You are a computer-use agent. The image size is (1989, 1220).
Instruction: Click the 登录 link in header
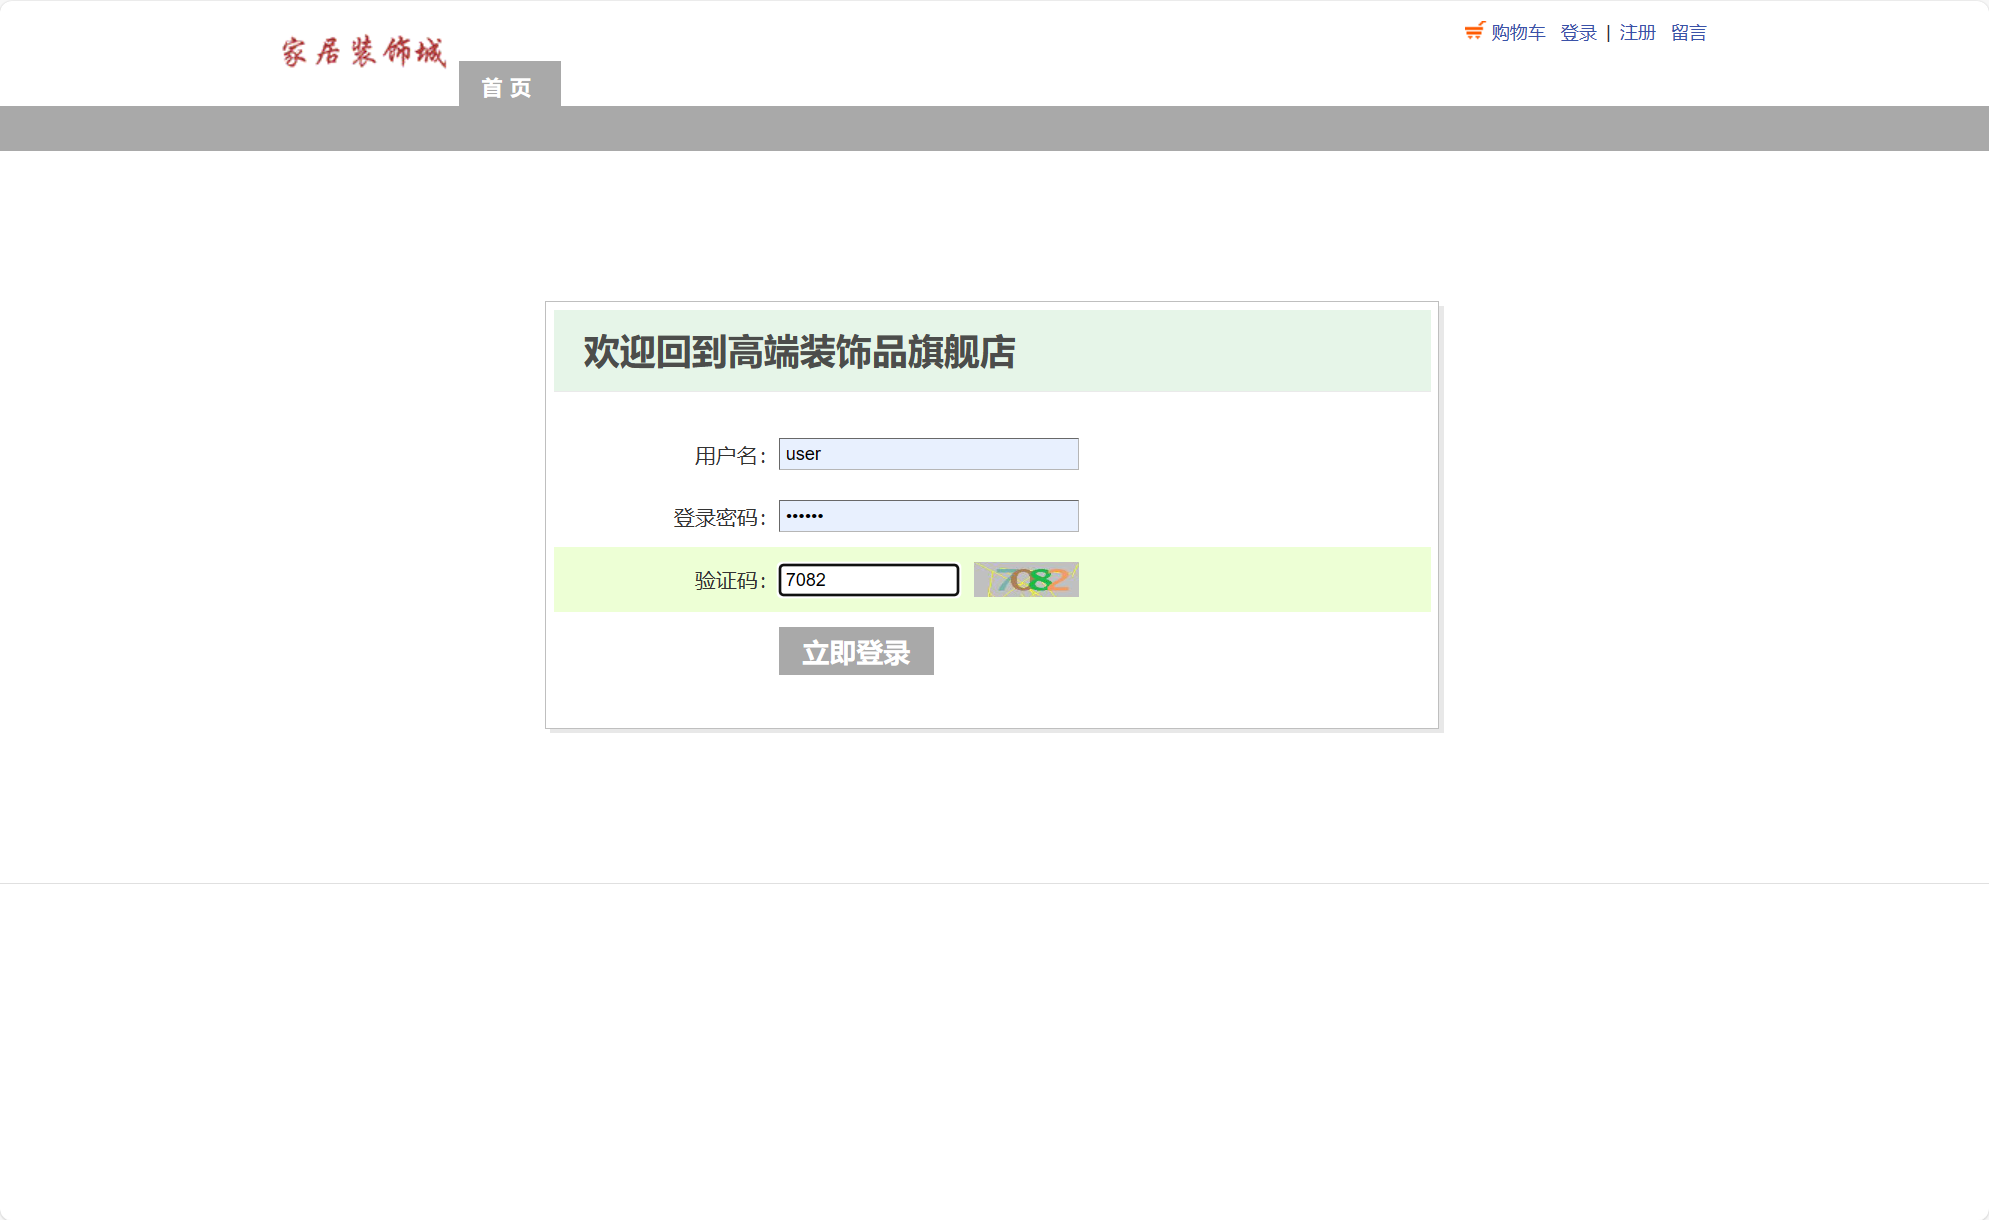1578,33
